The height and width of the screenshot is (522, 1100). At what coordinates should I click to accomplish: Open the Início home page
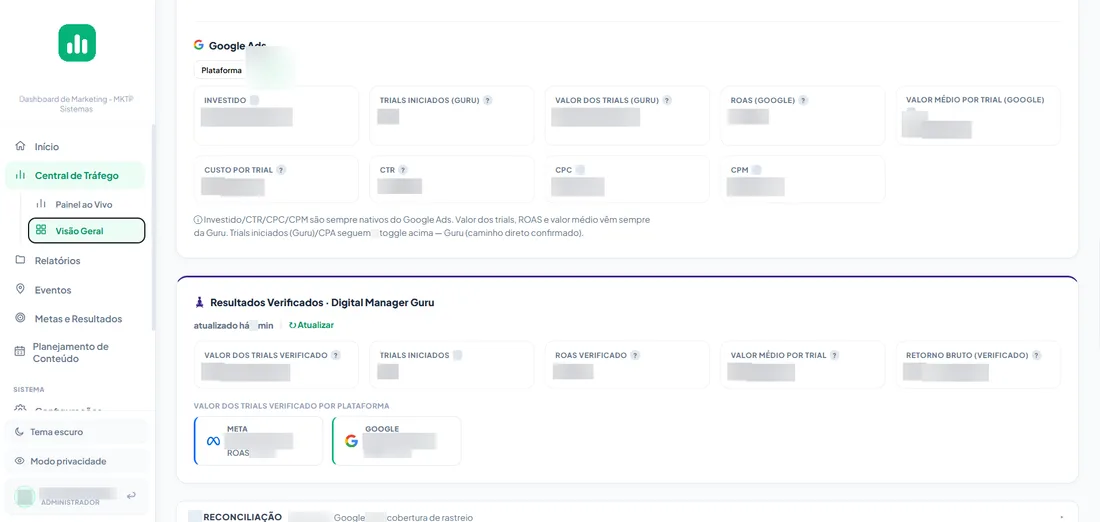click(x=74, y=147)
